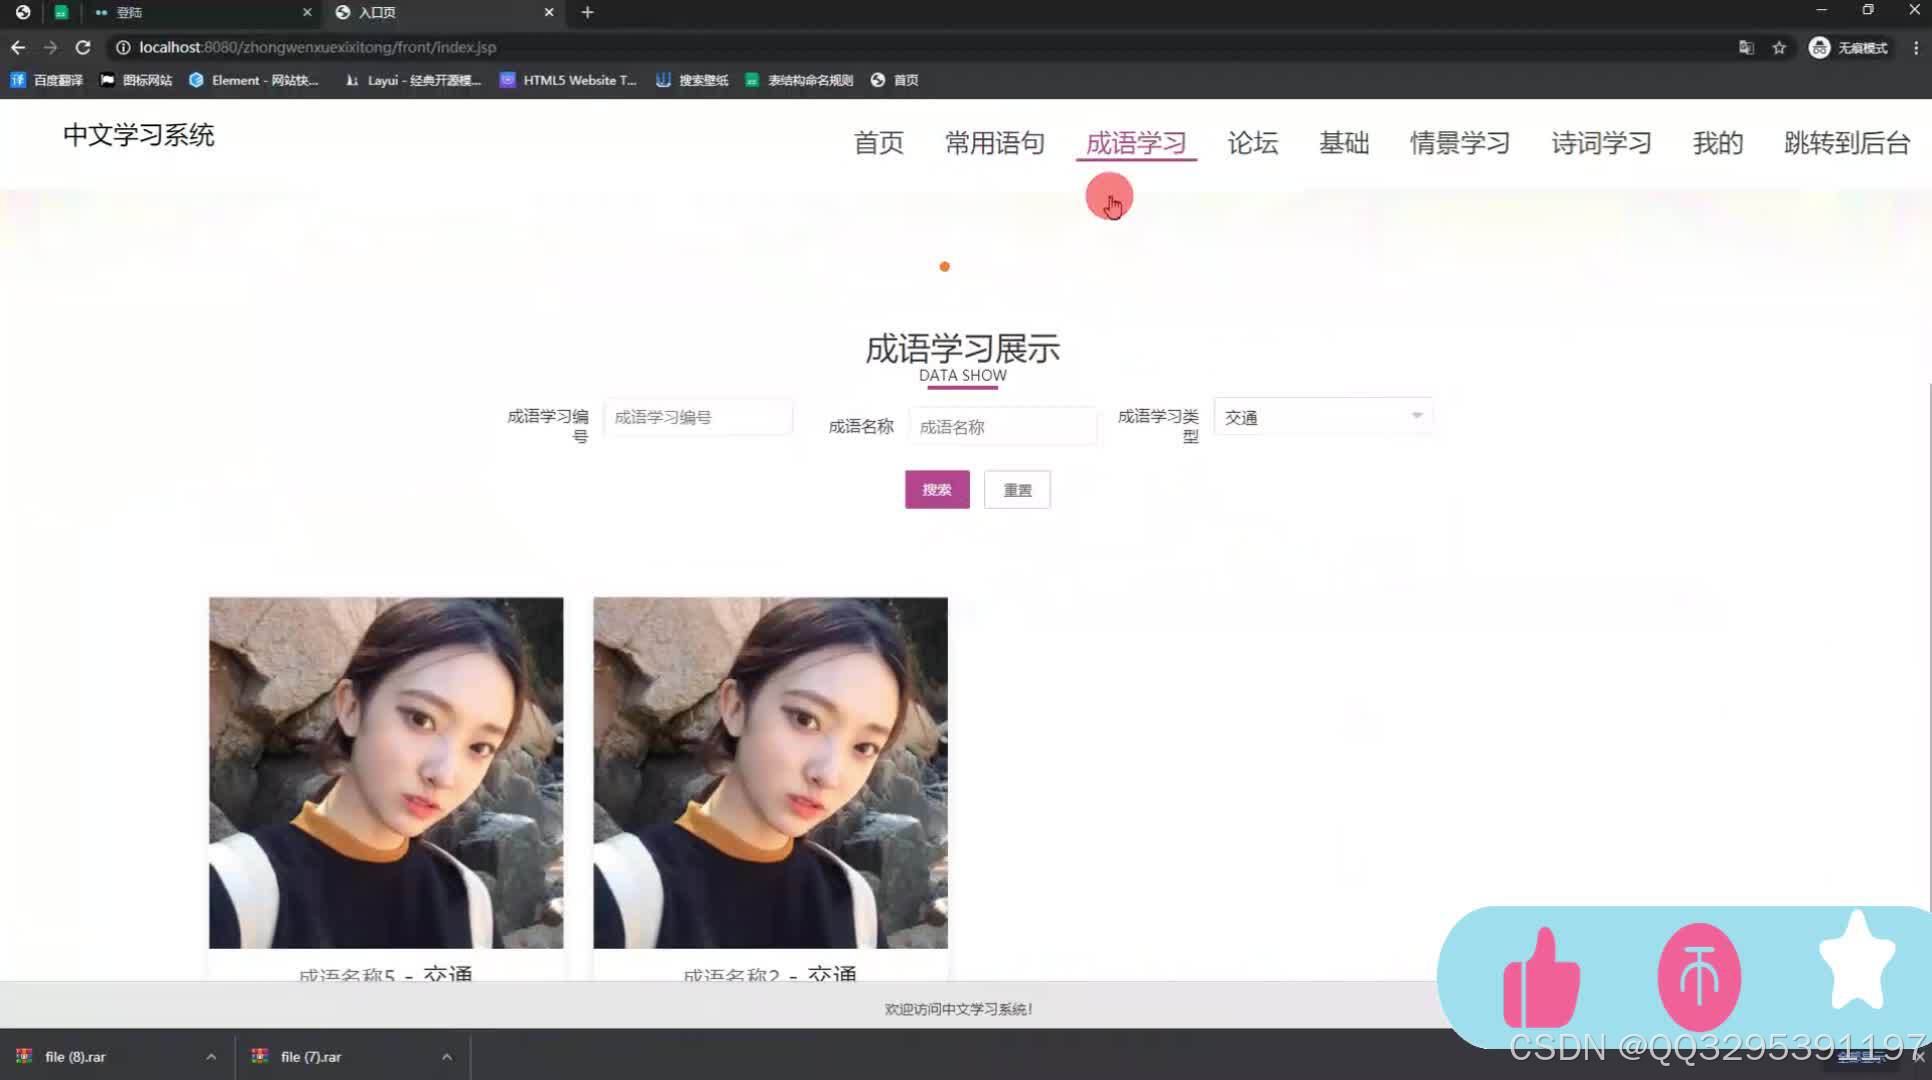The image size is (1932, 1080).
Task: Expand options for file (7).rar download
Action: 447,1056
